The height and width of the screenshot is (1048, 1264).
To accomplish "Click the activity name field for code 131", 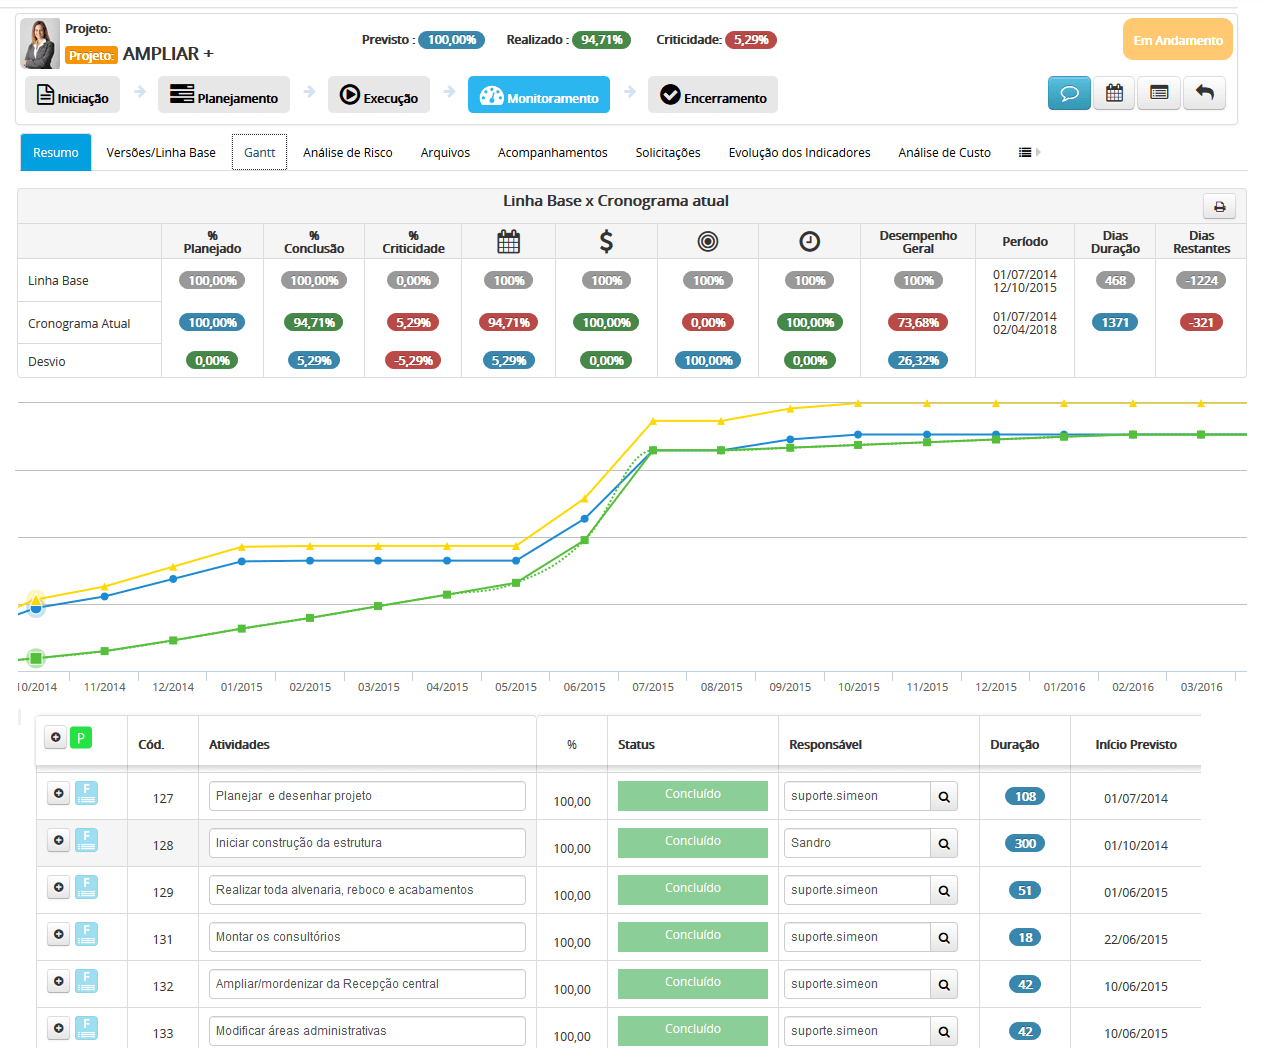I will click(x=367, y=937).
